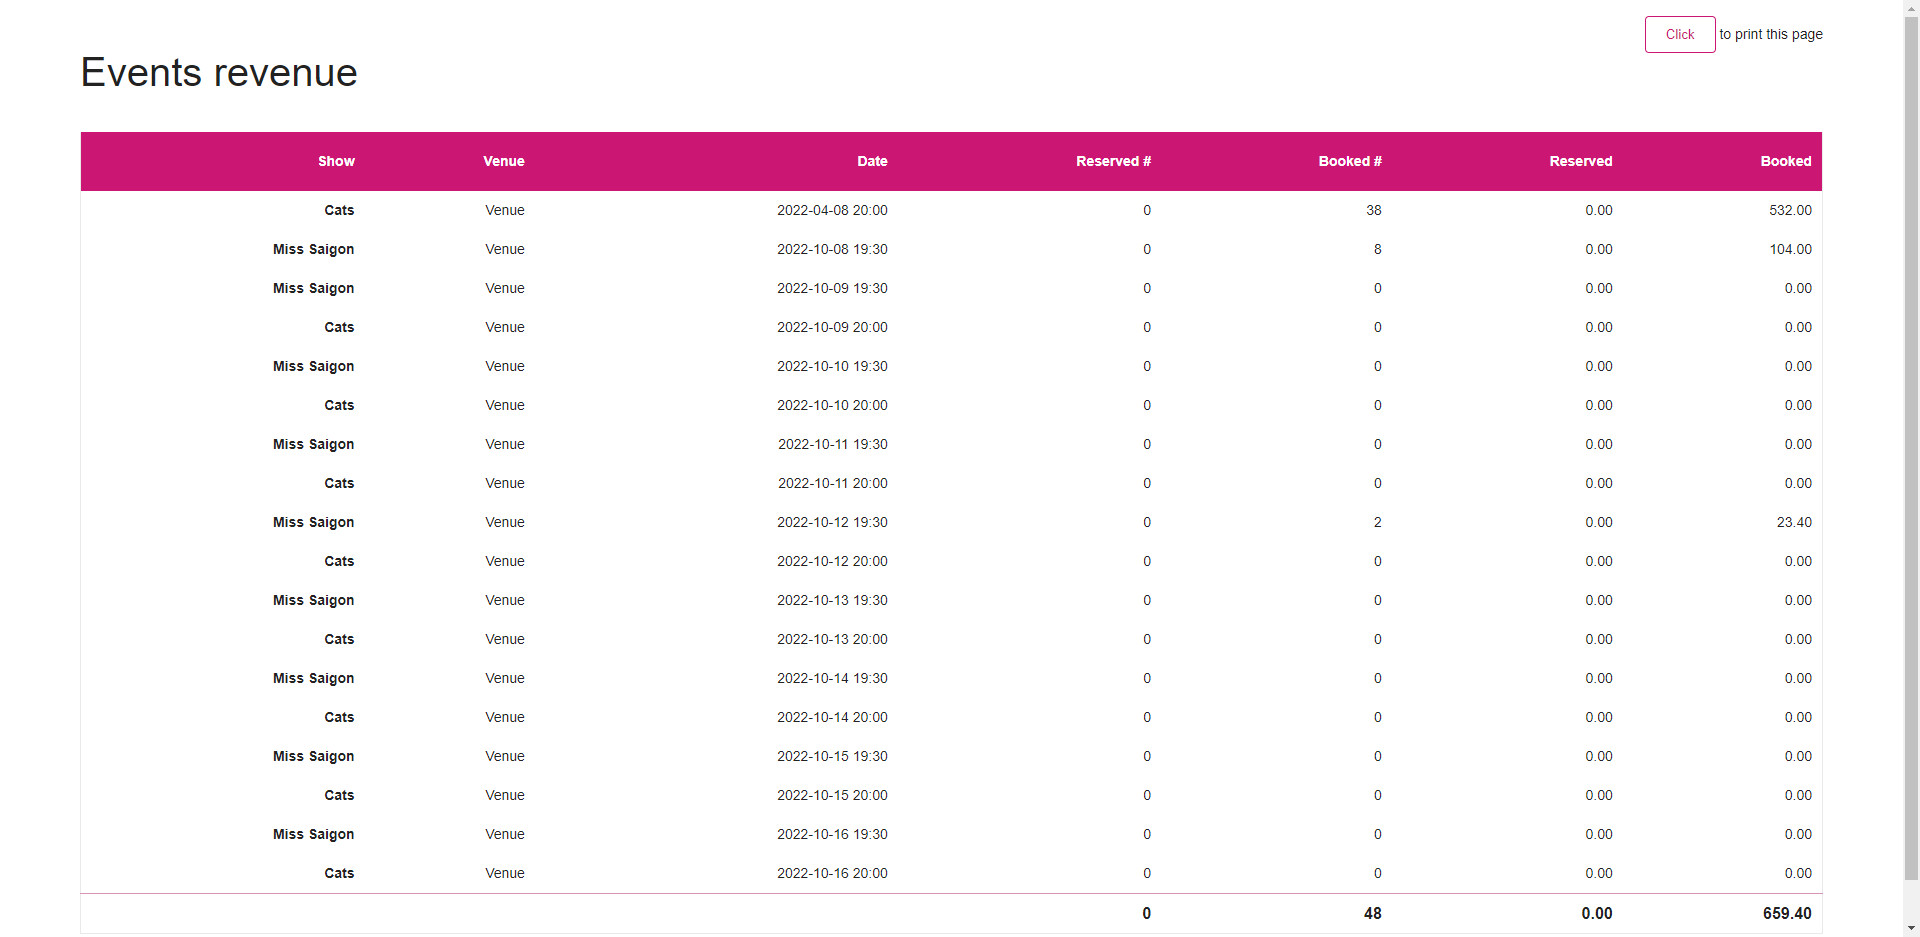Sort by the Booked # column header
The height and width of the screenshot is (937, 1920).
coord(1350,161)
